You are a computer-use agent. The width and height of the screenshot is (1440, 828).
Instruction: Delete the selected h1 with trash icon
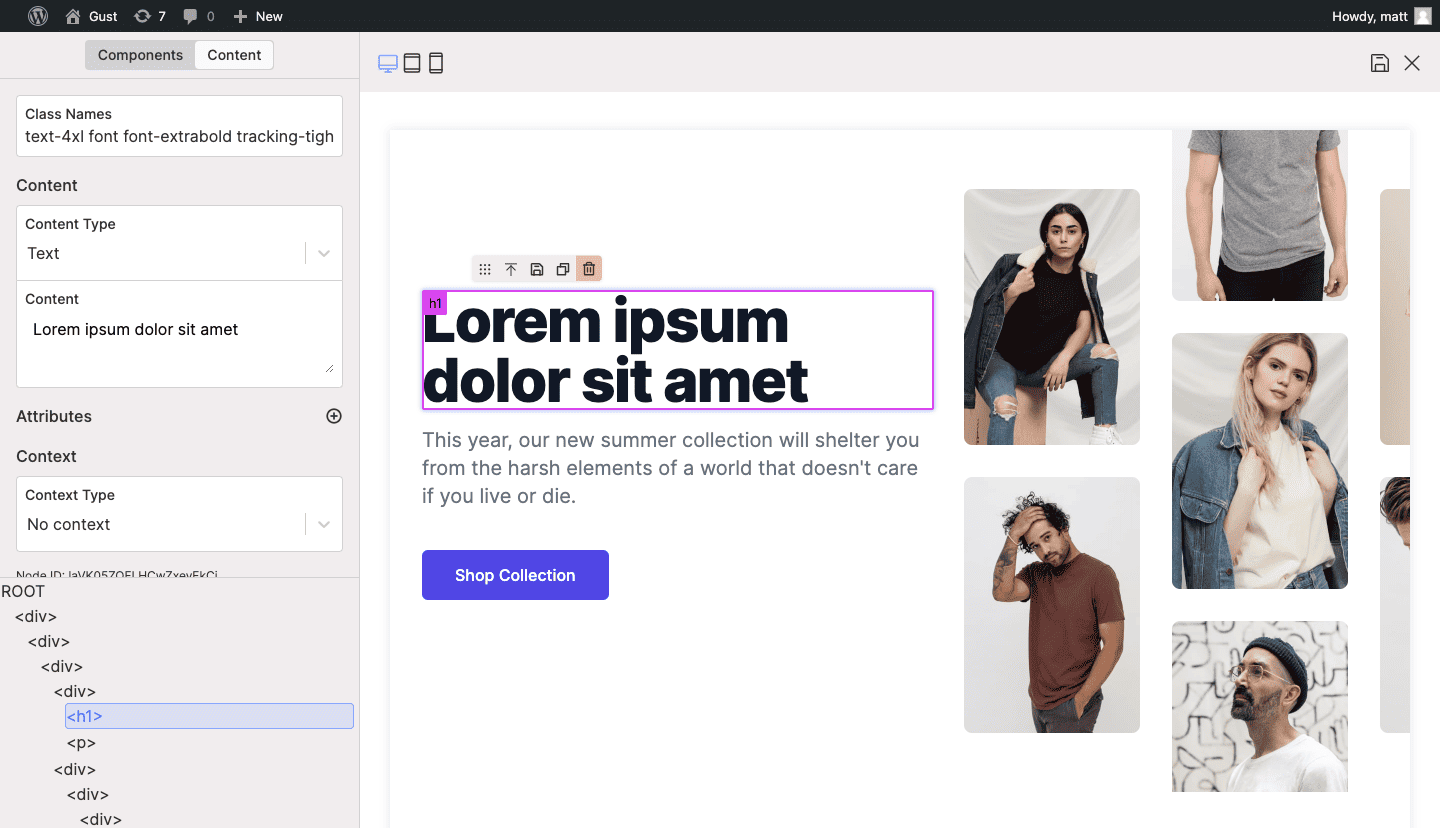[x=589, y=269]
